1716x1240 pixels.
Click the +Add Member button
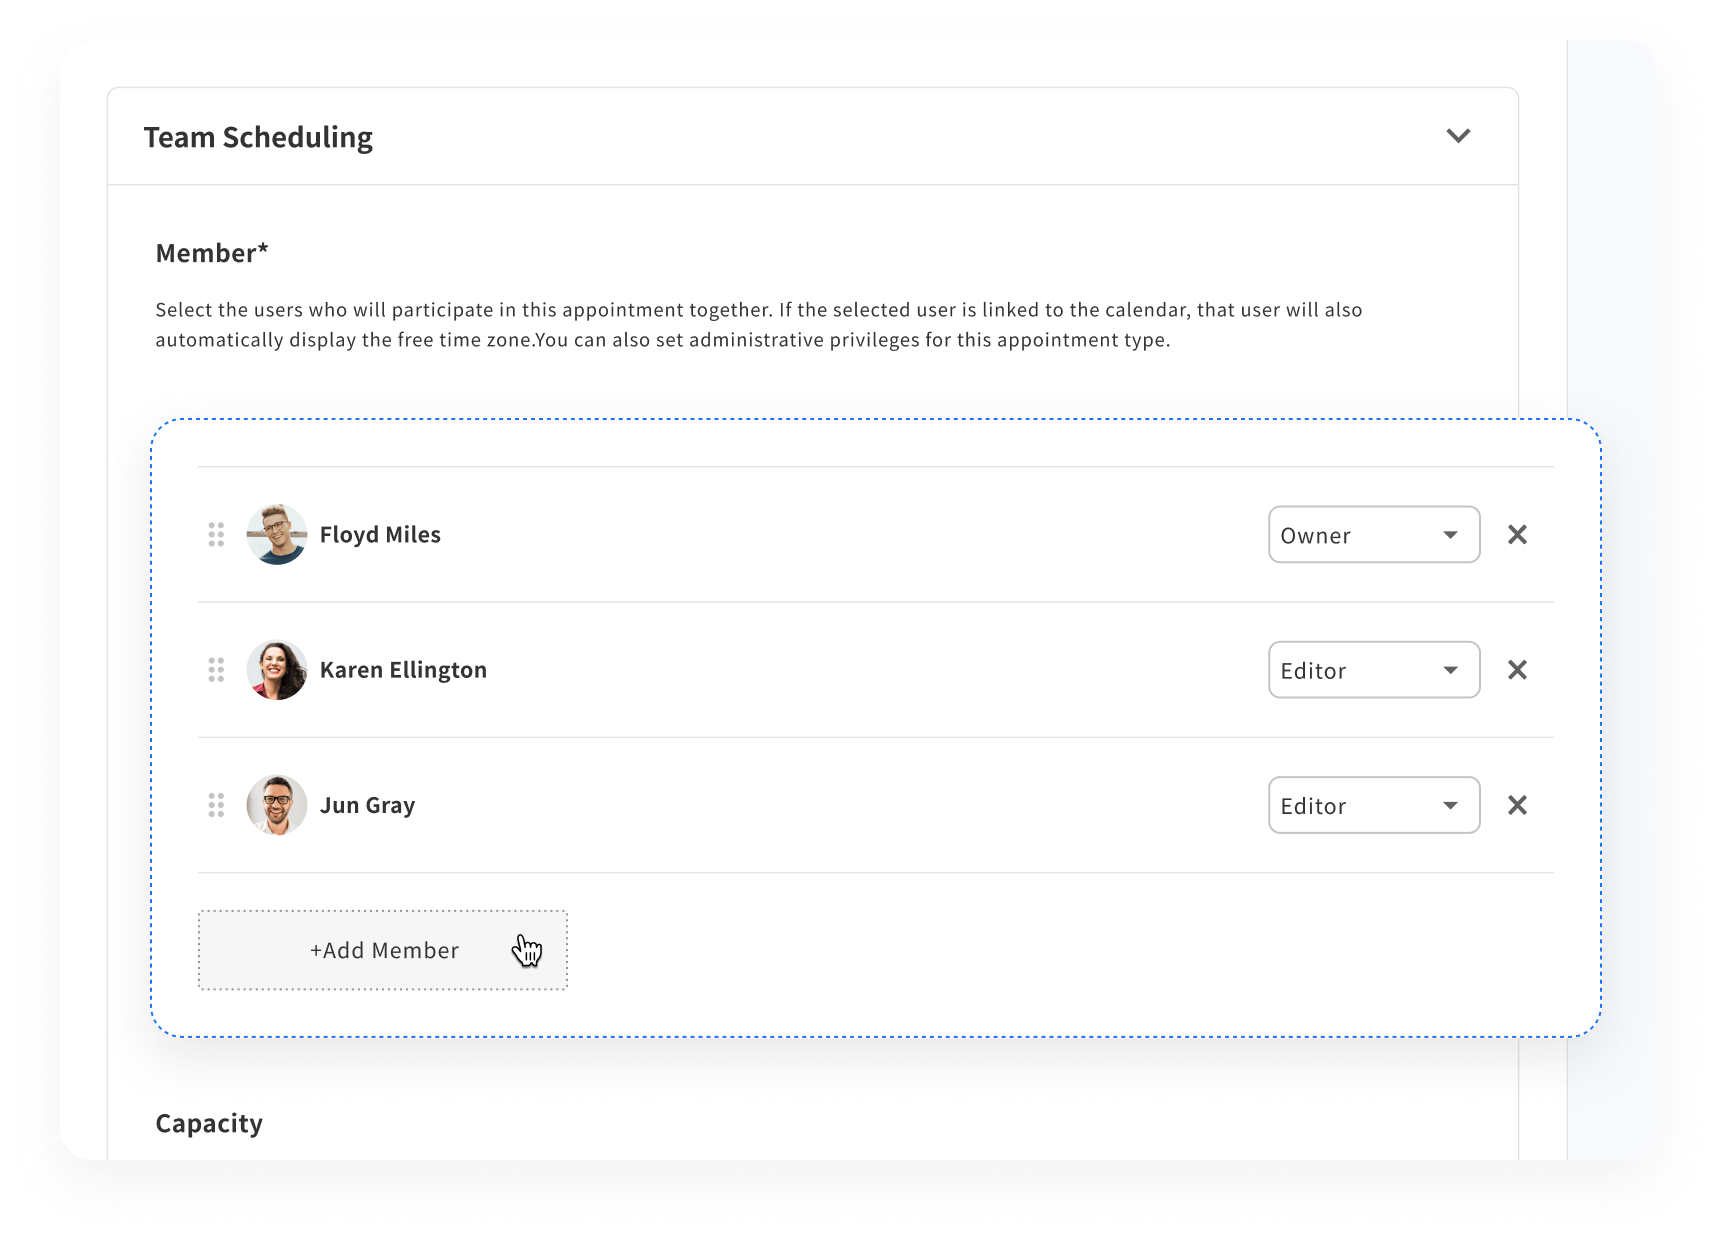click(383, 950)
